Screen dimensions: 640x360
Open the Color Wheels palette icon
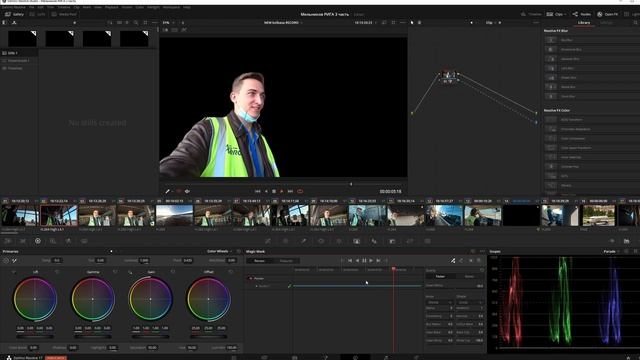[x=38, y=241]
